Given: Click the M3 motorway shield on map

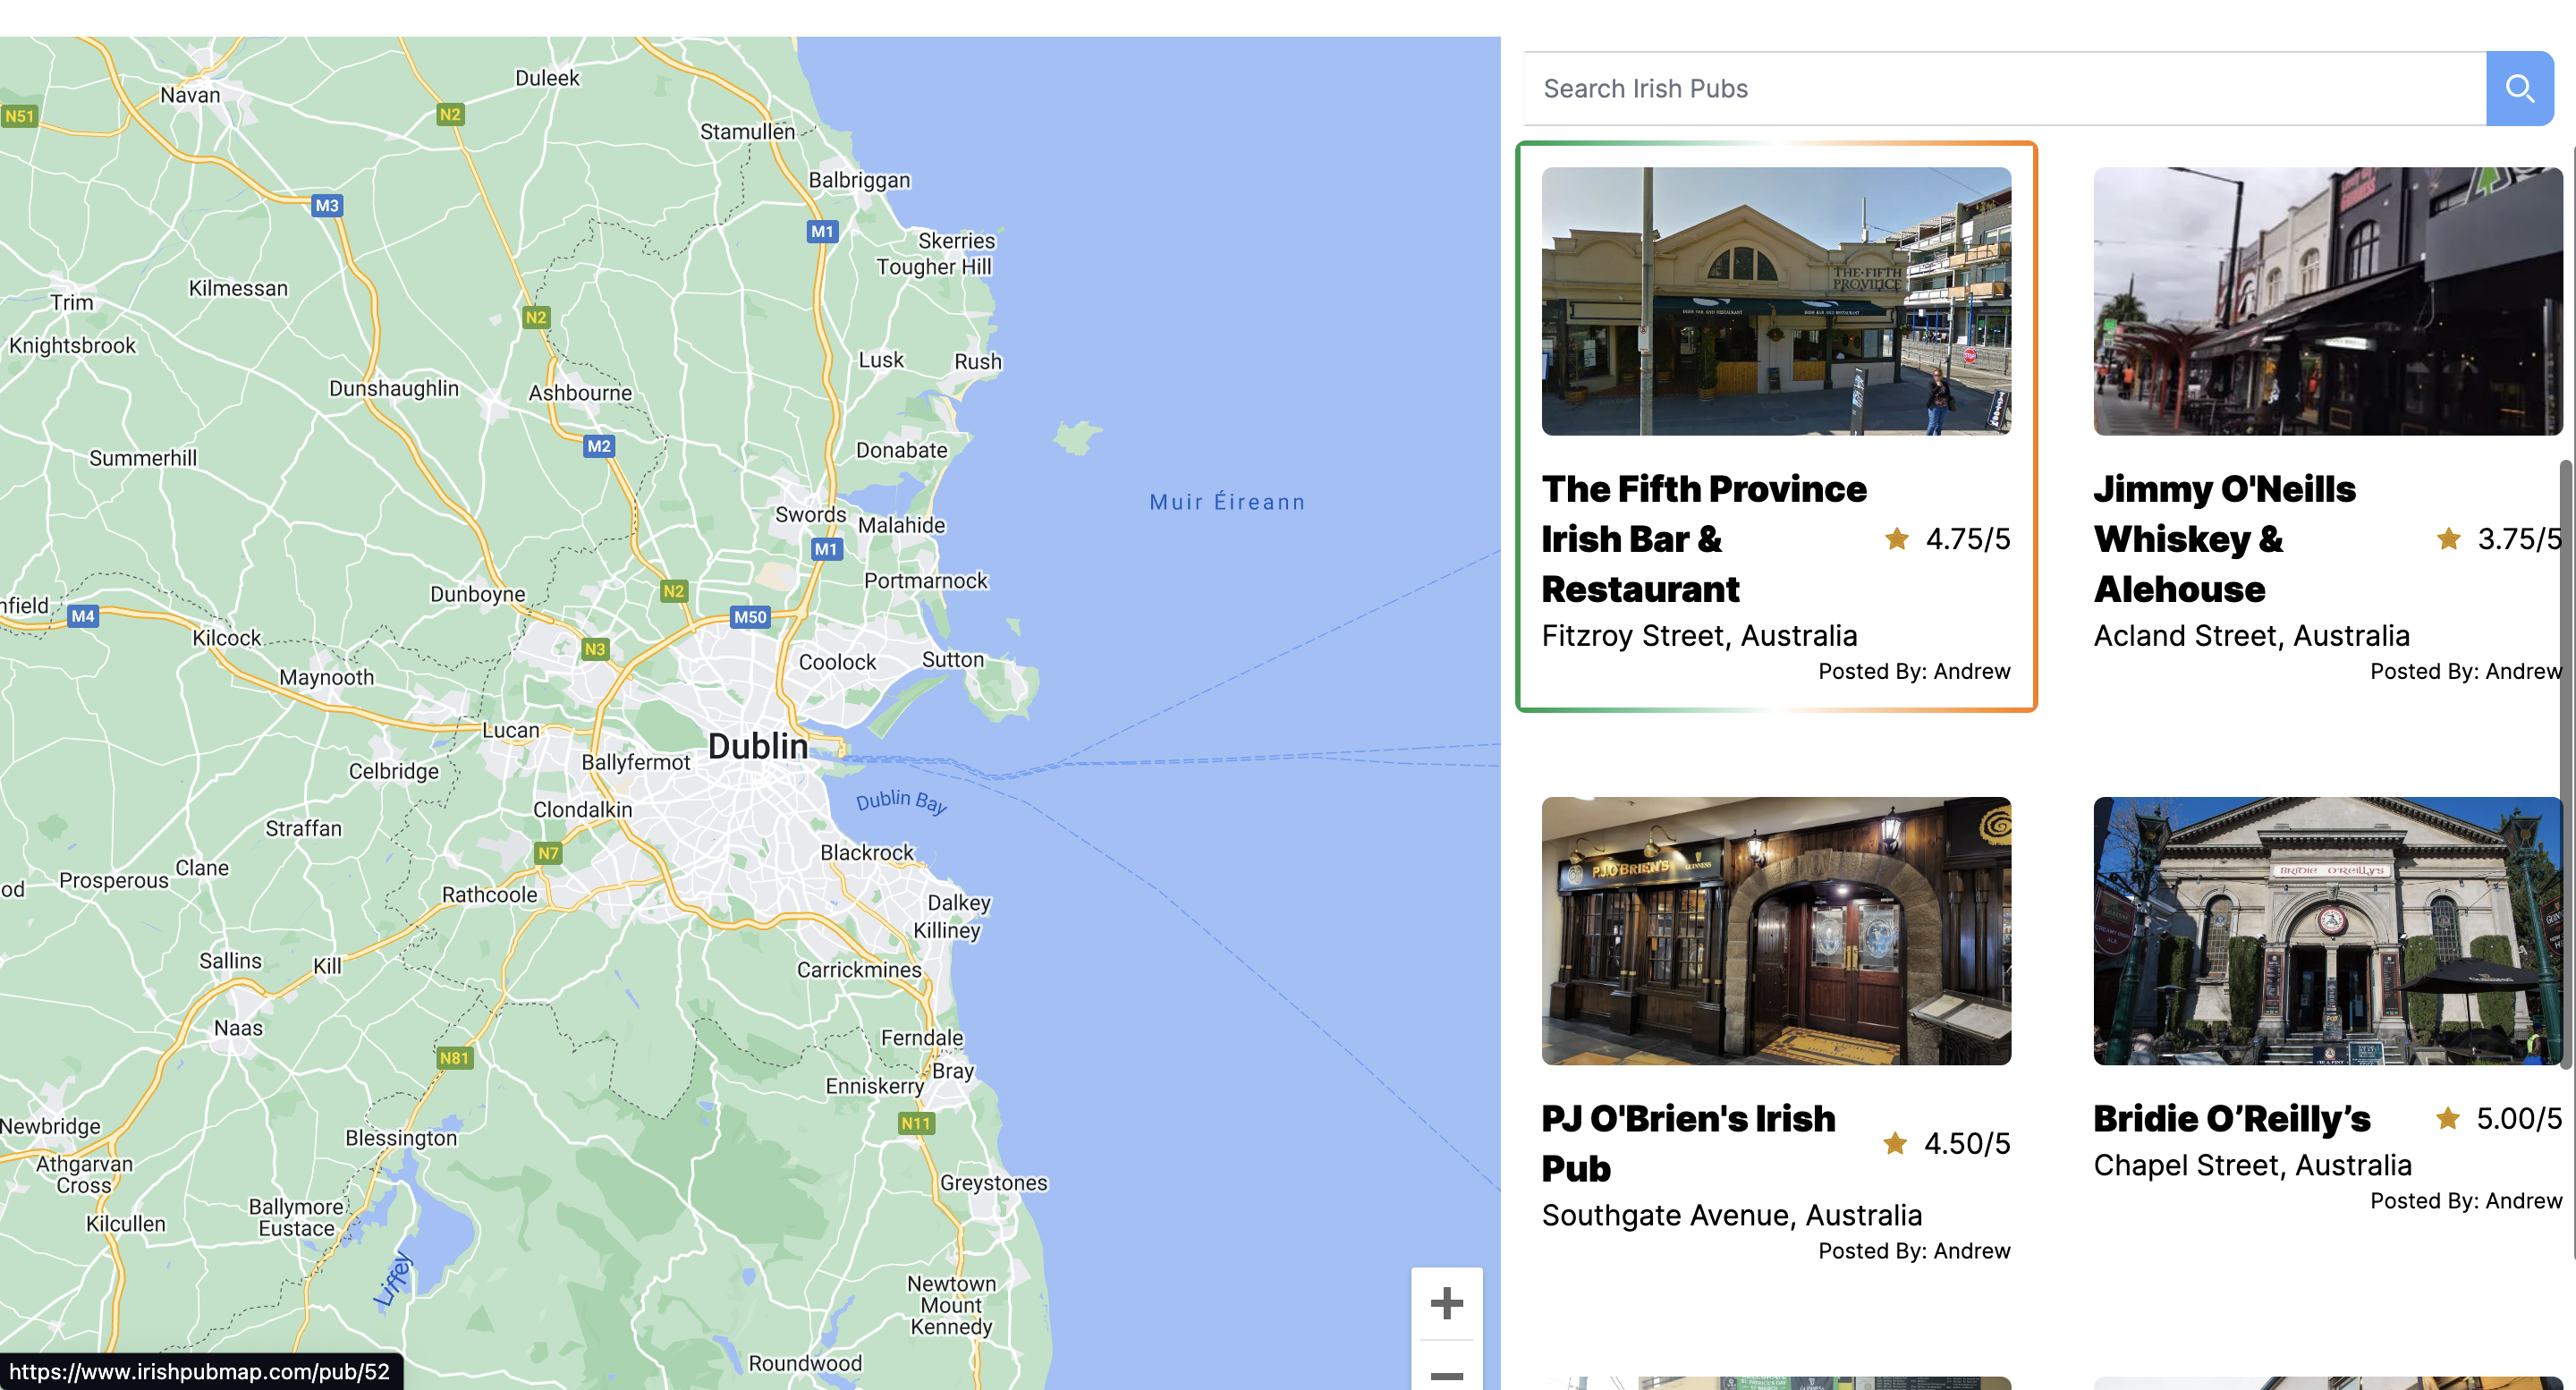Looking at the screenshot, I should click(327, 206).
